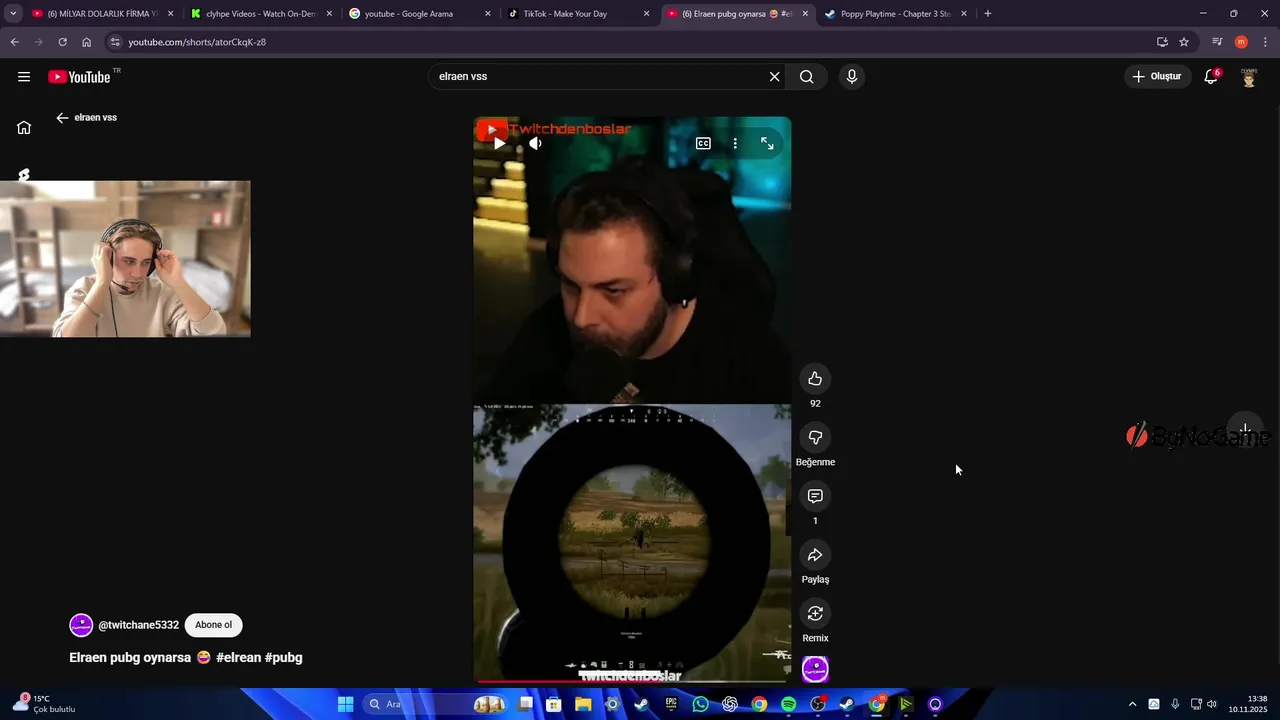Click the #elrean hashtag

pos(238,658)
